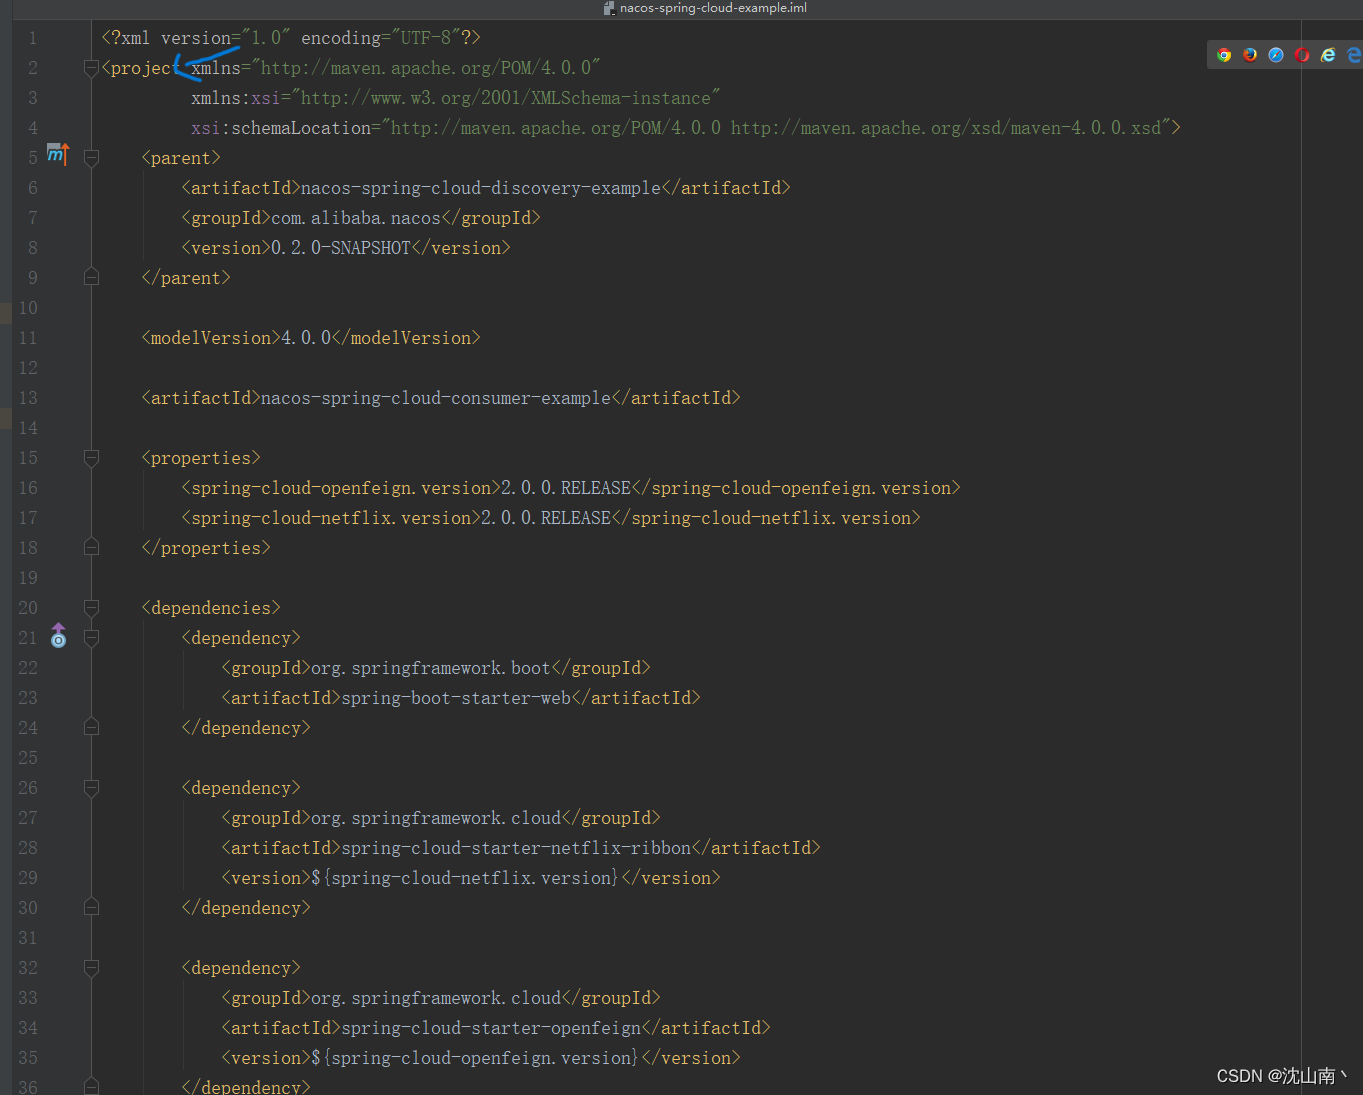Click nacos-spring-cloud-discovery-example artifactId text

481,188
